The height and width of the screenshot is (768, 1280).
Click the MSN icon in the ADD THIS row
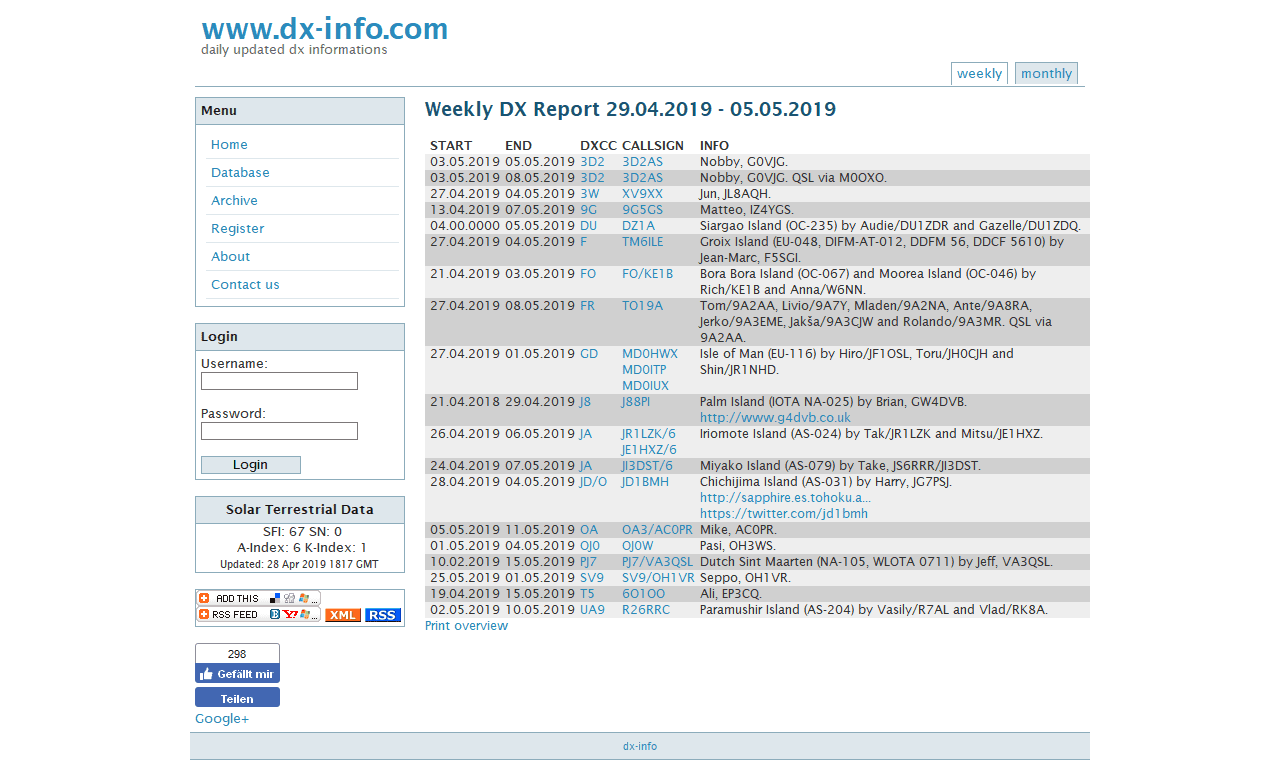[303, 598]
